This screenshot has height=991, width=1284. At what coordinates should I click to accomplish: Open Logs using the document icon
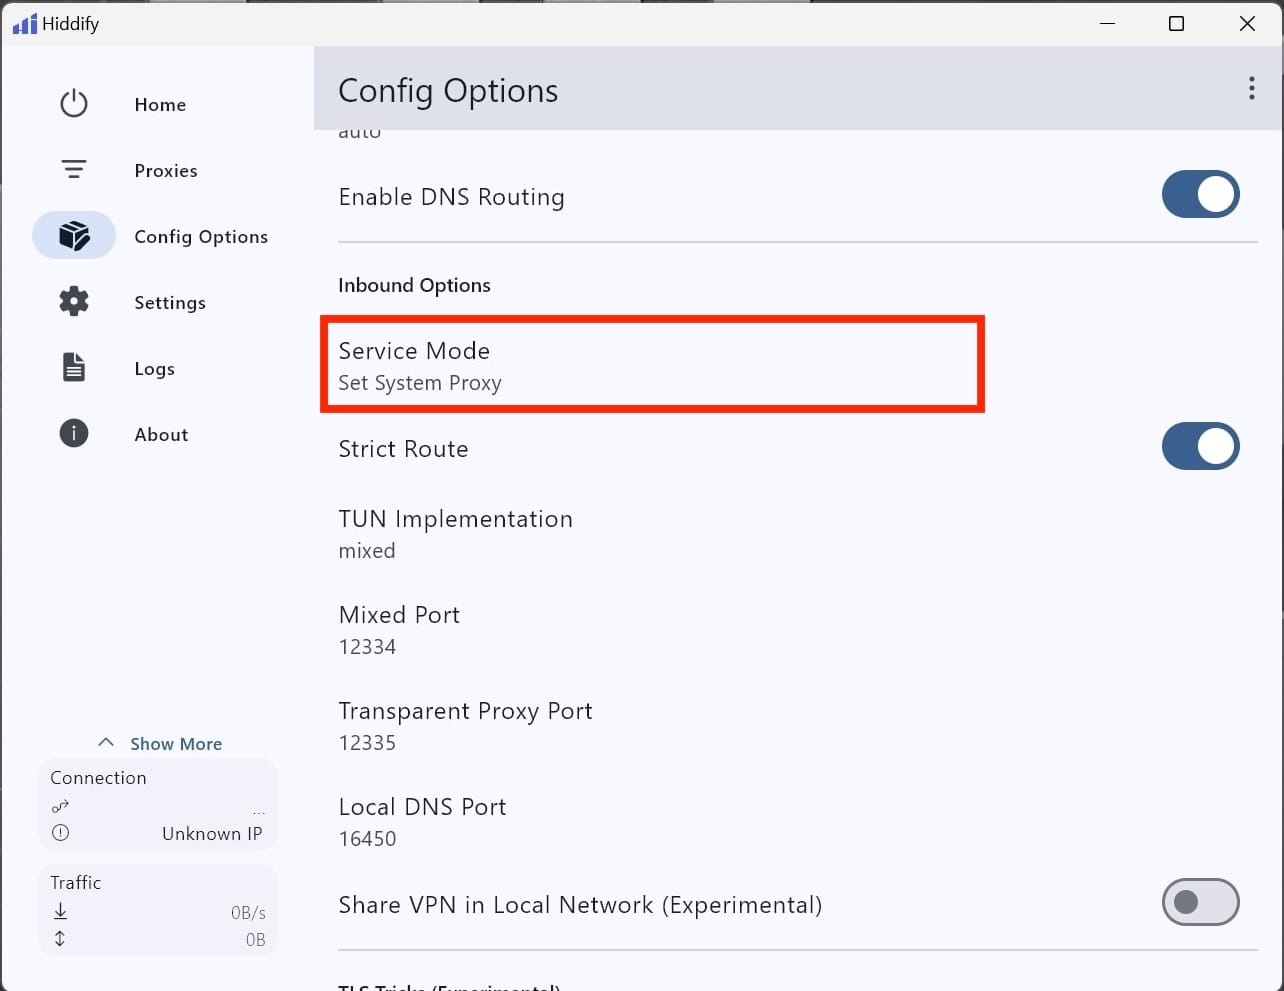74,368
